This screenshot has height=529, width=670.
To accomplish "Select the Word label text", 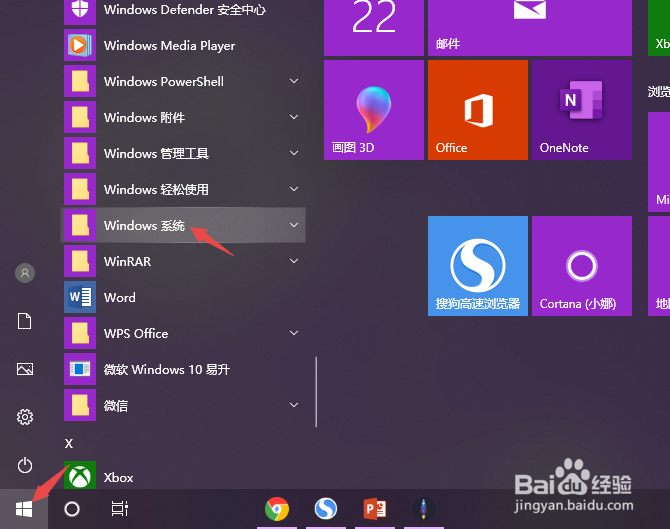I will (x=120, y=297).
